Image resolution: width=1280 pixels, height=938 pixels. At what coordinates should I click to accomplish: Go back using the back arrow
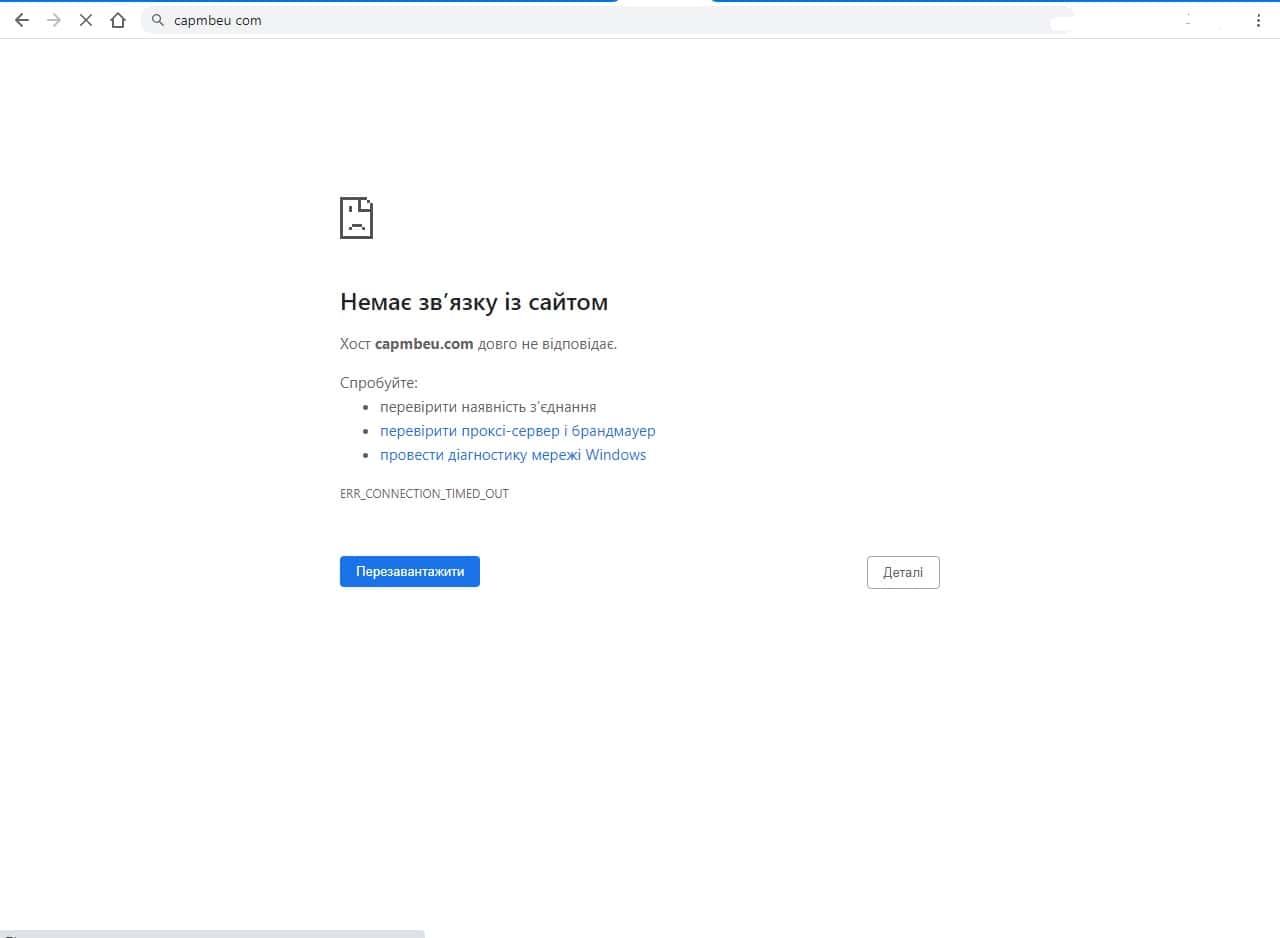(x=22, y=20)
